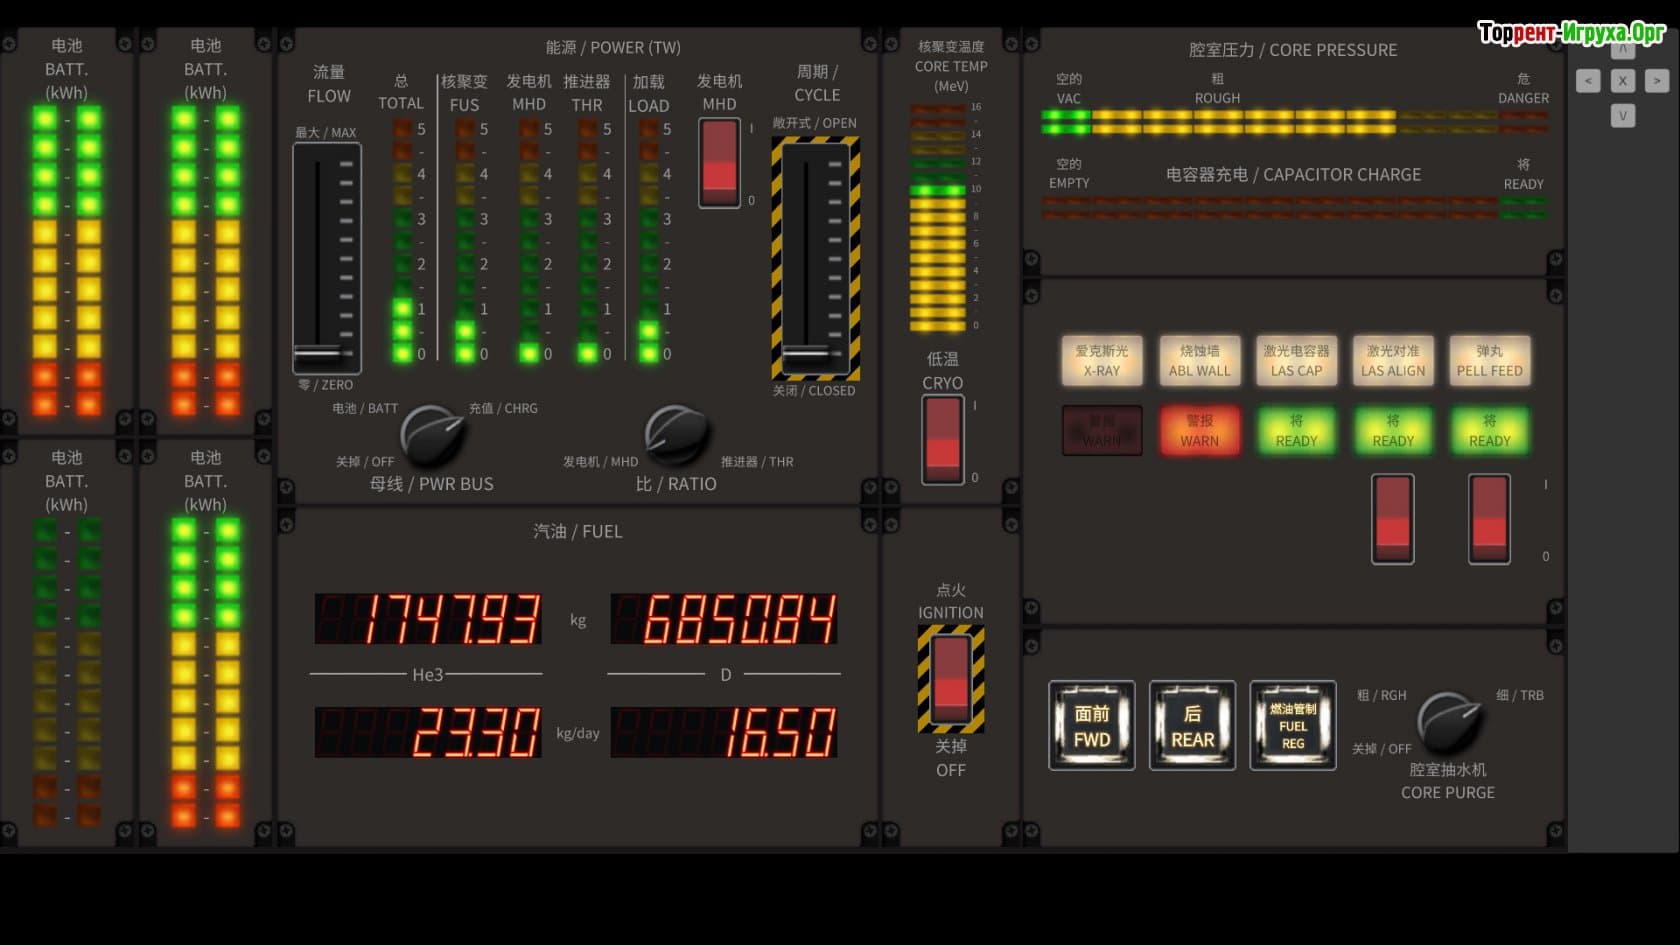Toggle the CRYO switch
Screen dimensions: 1680x945
(942, 439)
